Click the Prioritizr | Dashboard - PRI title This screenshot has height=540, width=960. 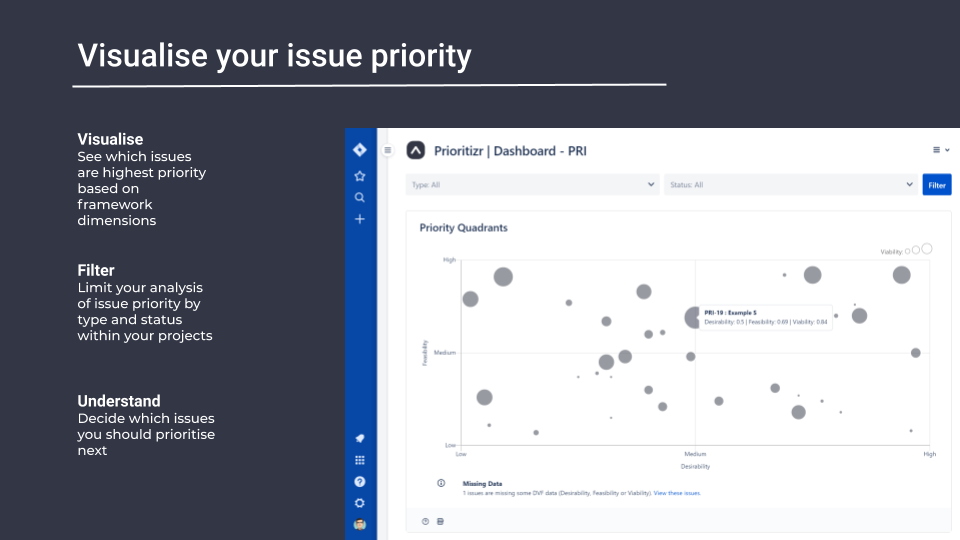pyautogui.click(x=510, y=151)
